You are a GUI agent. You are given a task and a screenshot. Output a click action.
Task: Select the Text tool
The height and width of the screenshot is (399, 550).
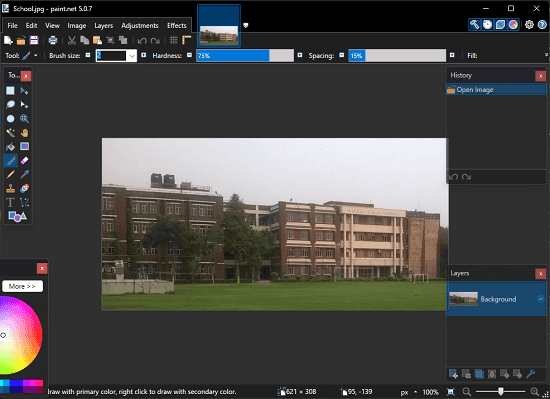[x=11, y=202]
